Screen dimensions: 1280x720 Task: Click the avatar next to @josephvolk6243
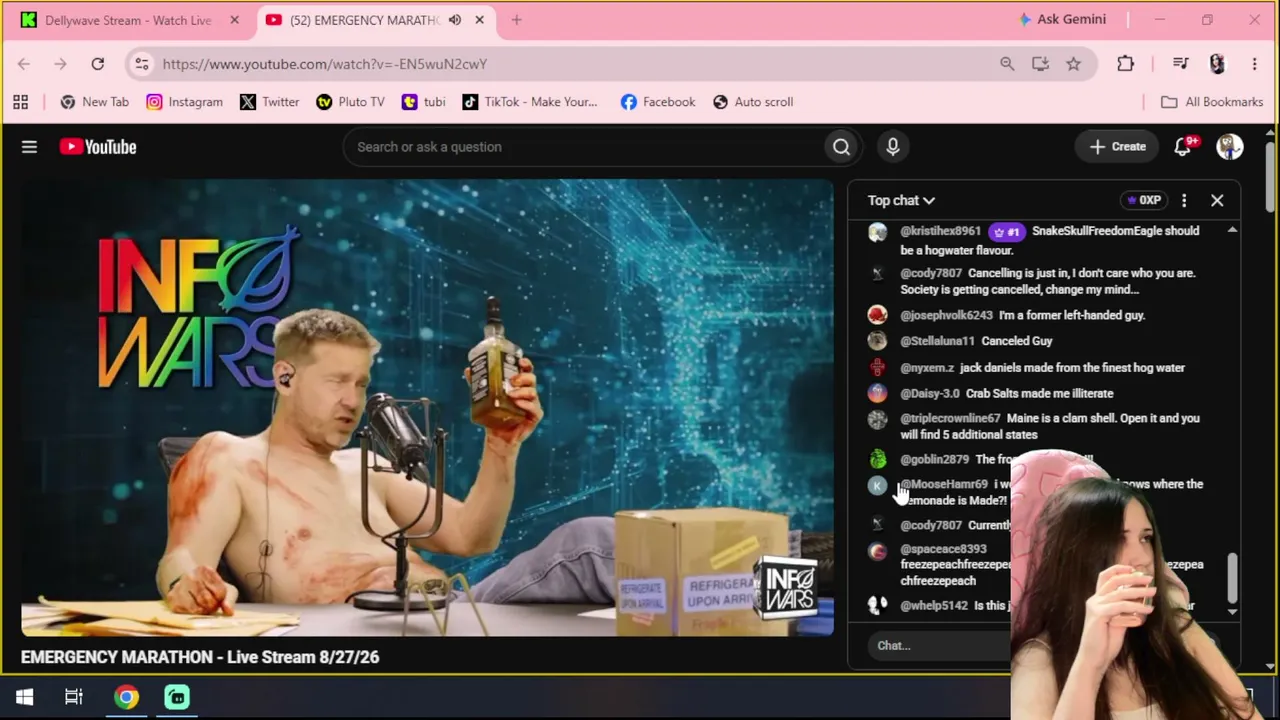coord(877,315)
